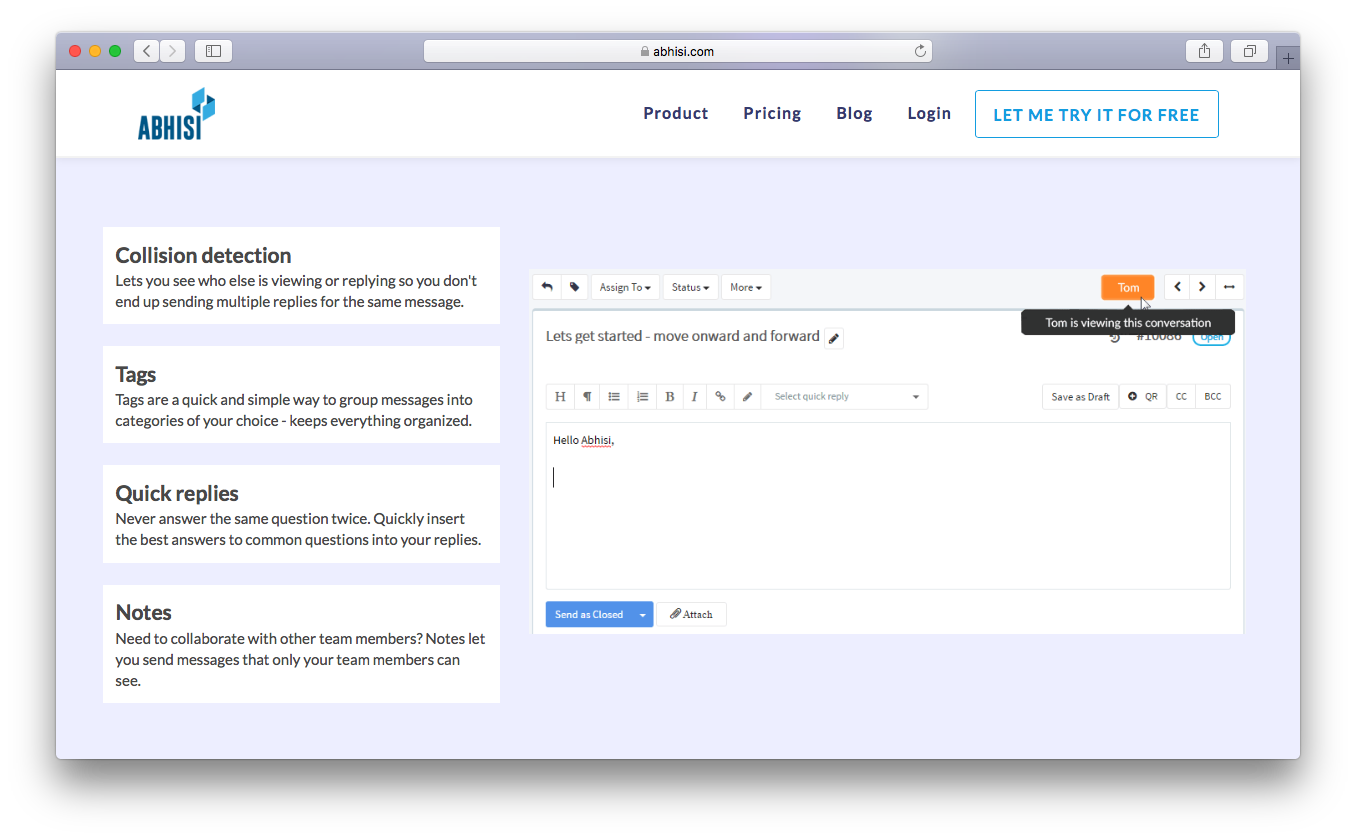Edit the conversation subject with pencil icon

[834, 338]
